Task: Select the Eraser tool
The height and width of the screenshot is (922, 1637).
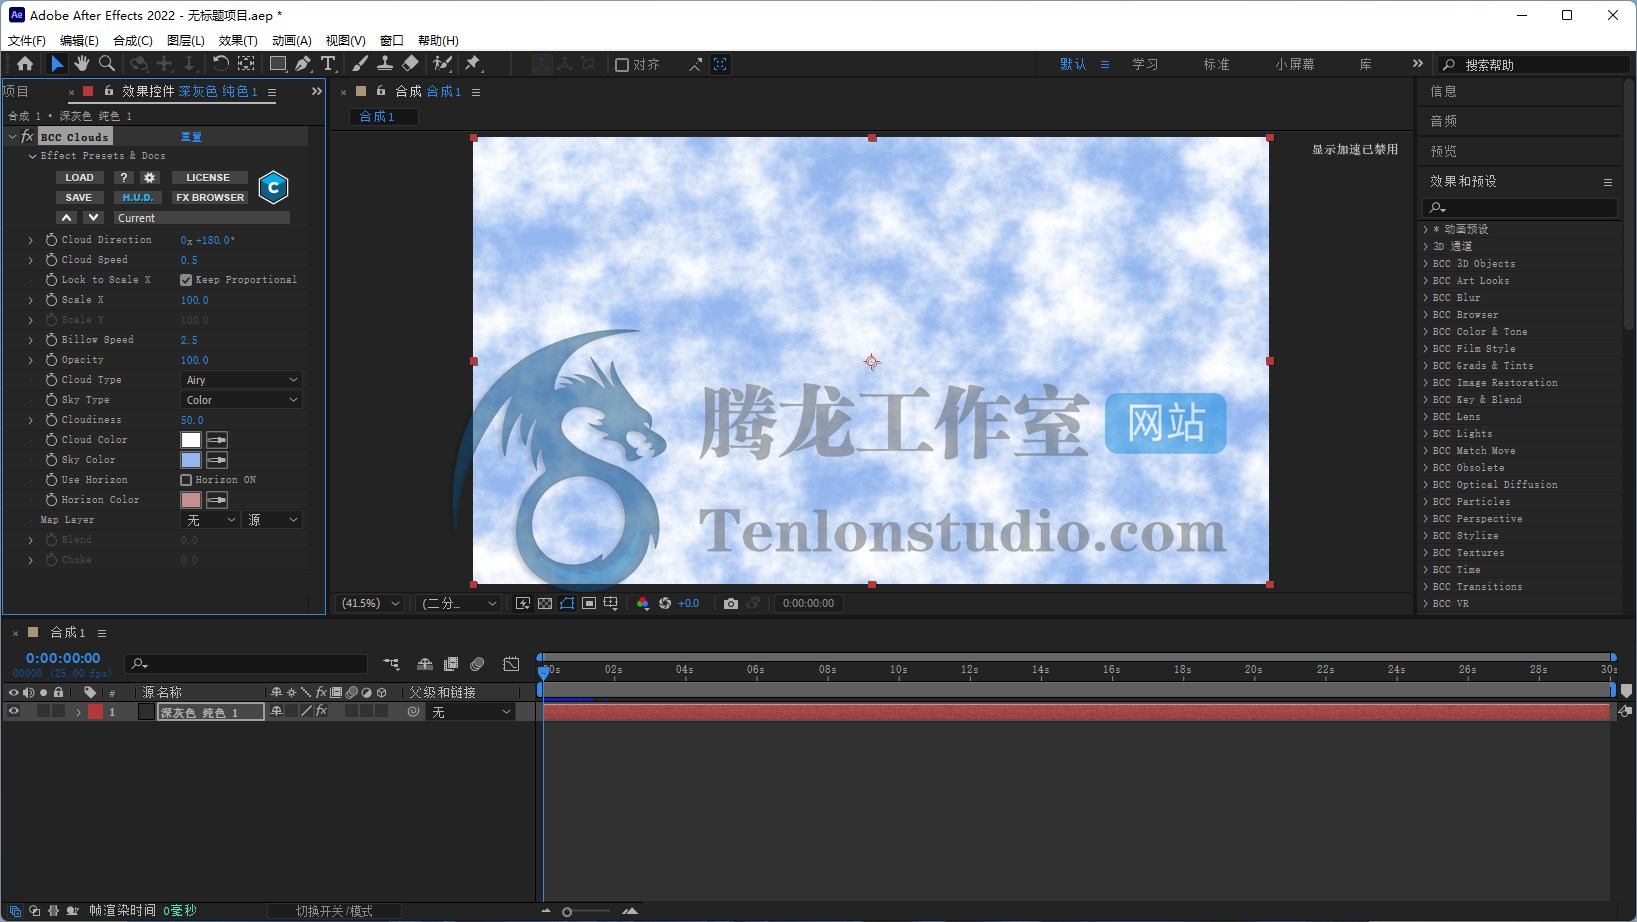Action: 410,64
